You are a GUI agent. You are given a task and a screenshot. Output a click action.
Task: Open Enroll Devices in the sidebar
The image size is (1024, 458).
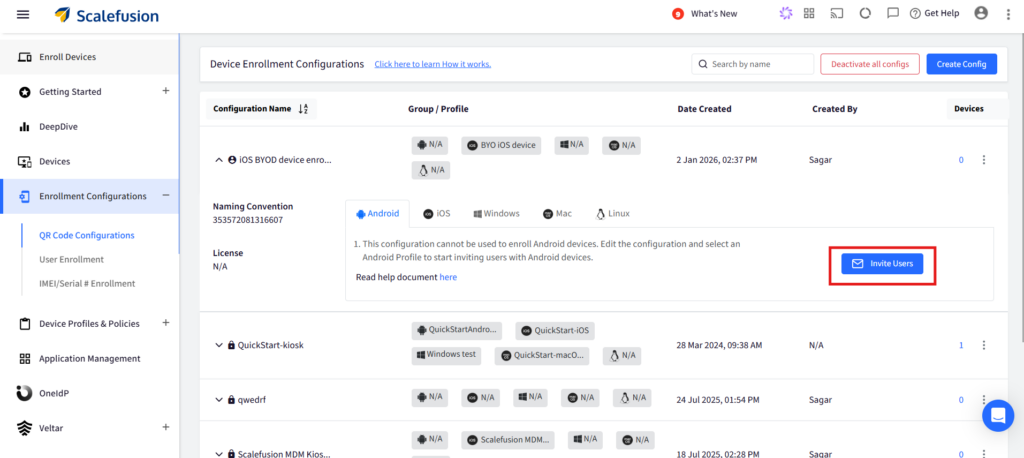tap(89, 57)
